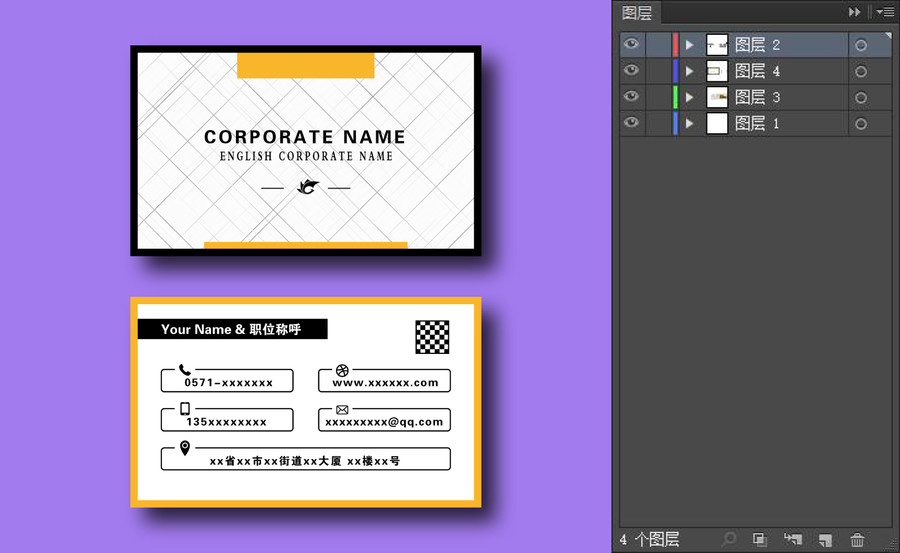Select the envelope email icon on the card
900x553 pixels.
tap(342, 409)
